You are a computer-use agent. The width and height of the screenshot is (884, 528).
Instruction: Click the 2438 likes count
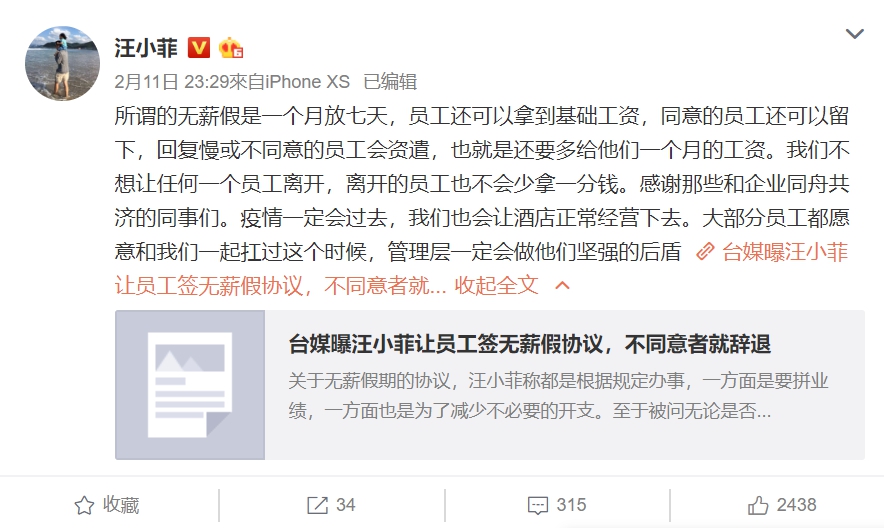[797, 505]
